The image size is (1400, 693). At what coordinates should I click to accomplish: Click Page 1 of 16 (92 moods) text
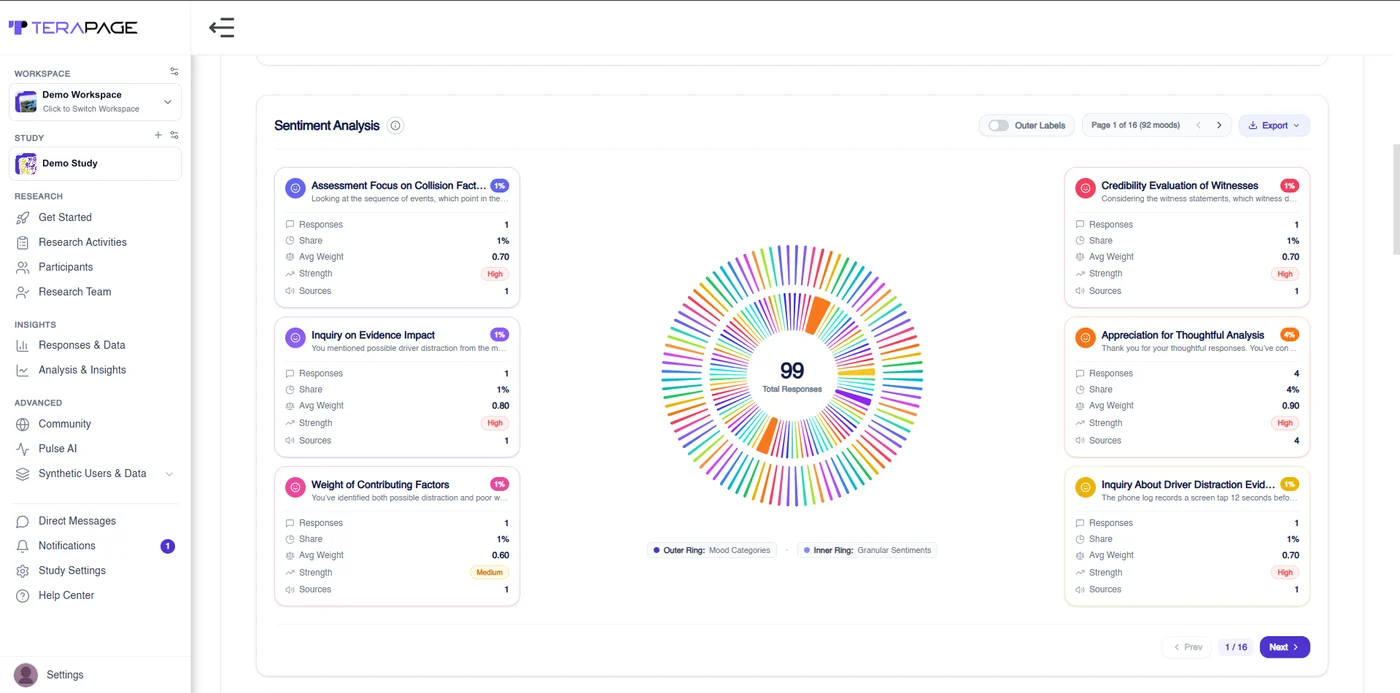click(x=1135, y=126)
